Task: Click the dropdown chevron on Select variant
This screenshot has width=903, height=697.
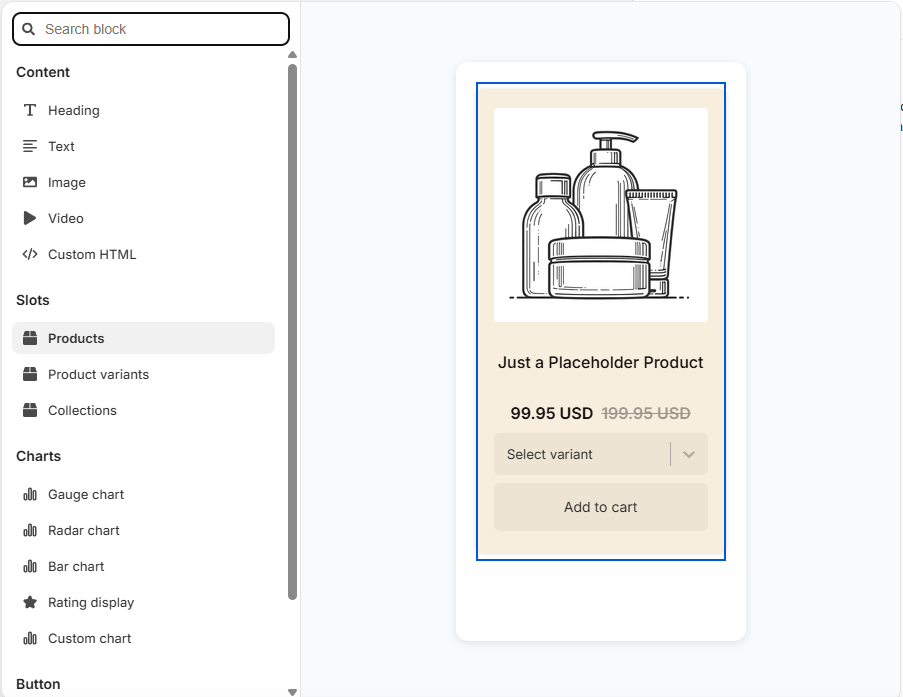Action: point(688,454)
